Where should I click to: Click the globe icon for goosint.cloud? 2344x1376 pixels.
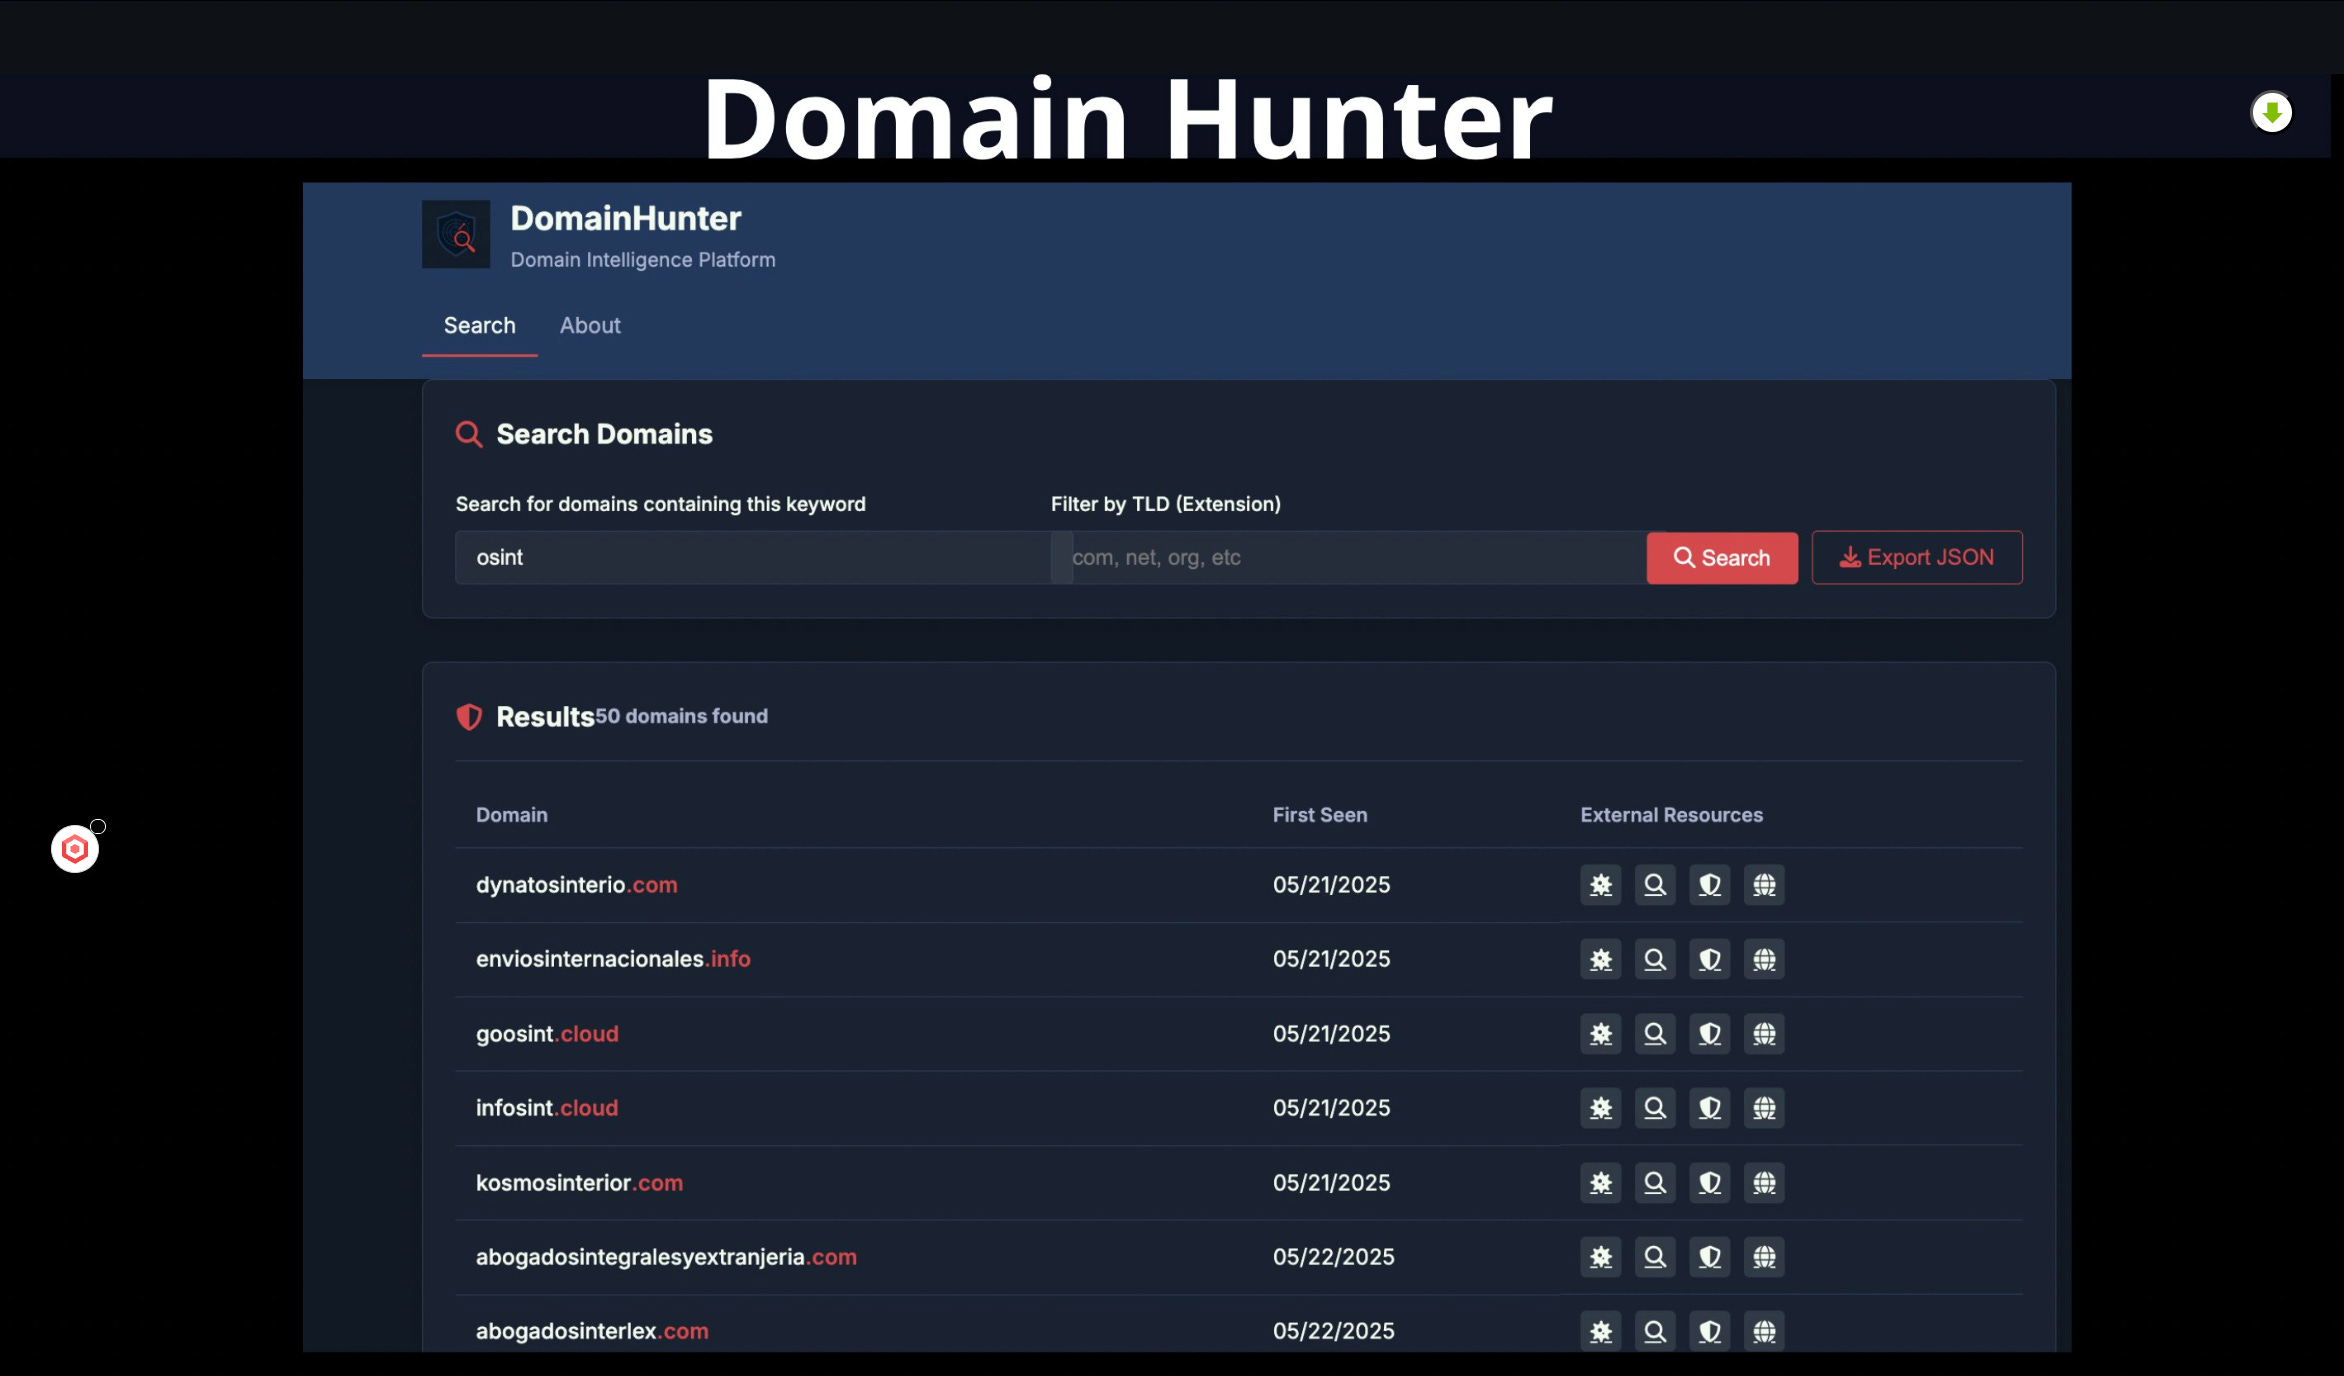(1764, 1034)
